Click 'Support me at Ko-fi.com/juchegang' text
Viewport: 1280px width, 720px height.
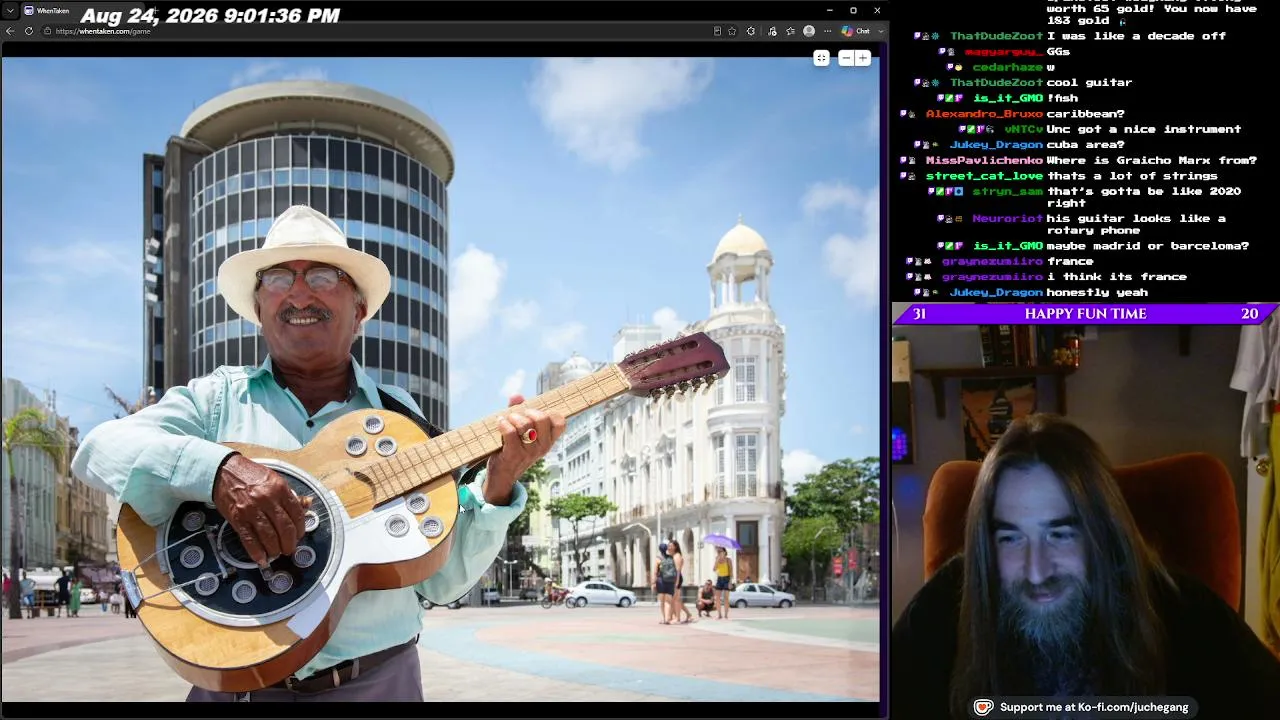tap(1094, 707)
